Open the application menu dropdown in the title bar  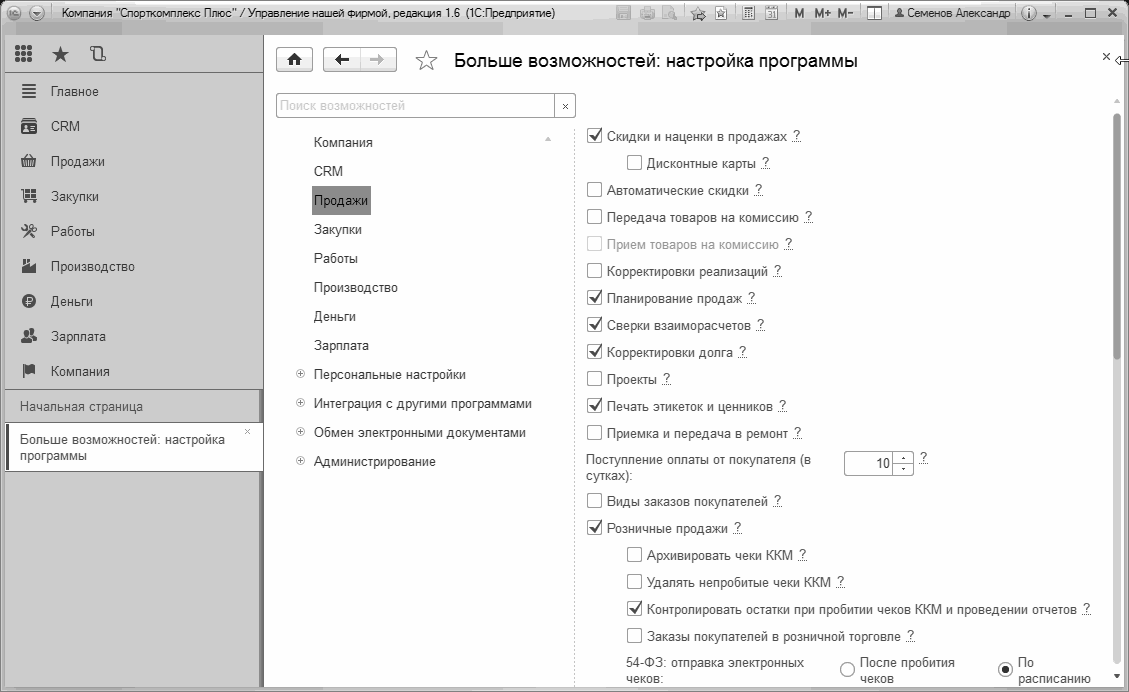[36, 13]
